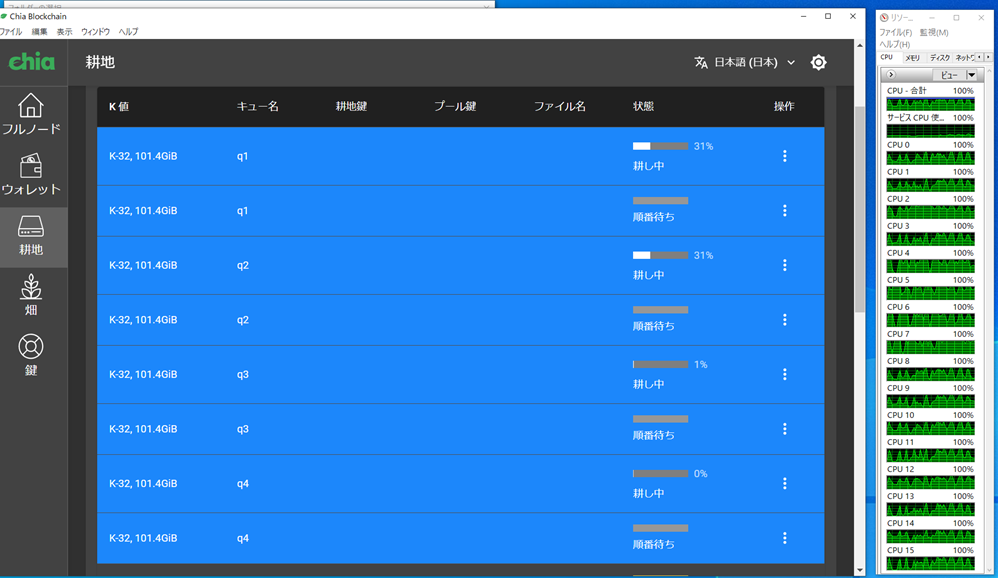The image size is (998, 578).
Task: Click the scroll-down arrow of the Chia page scrollbar
Action: pos(860,570)
